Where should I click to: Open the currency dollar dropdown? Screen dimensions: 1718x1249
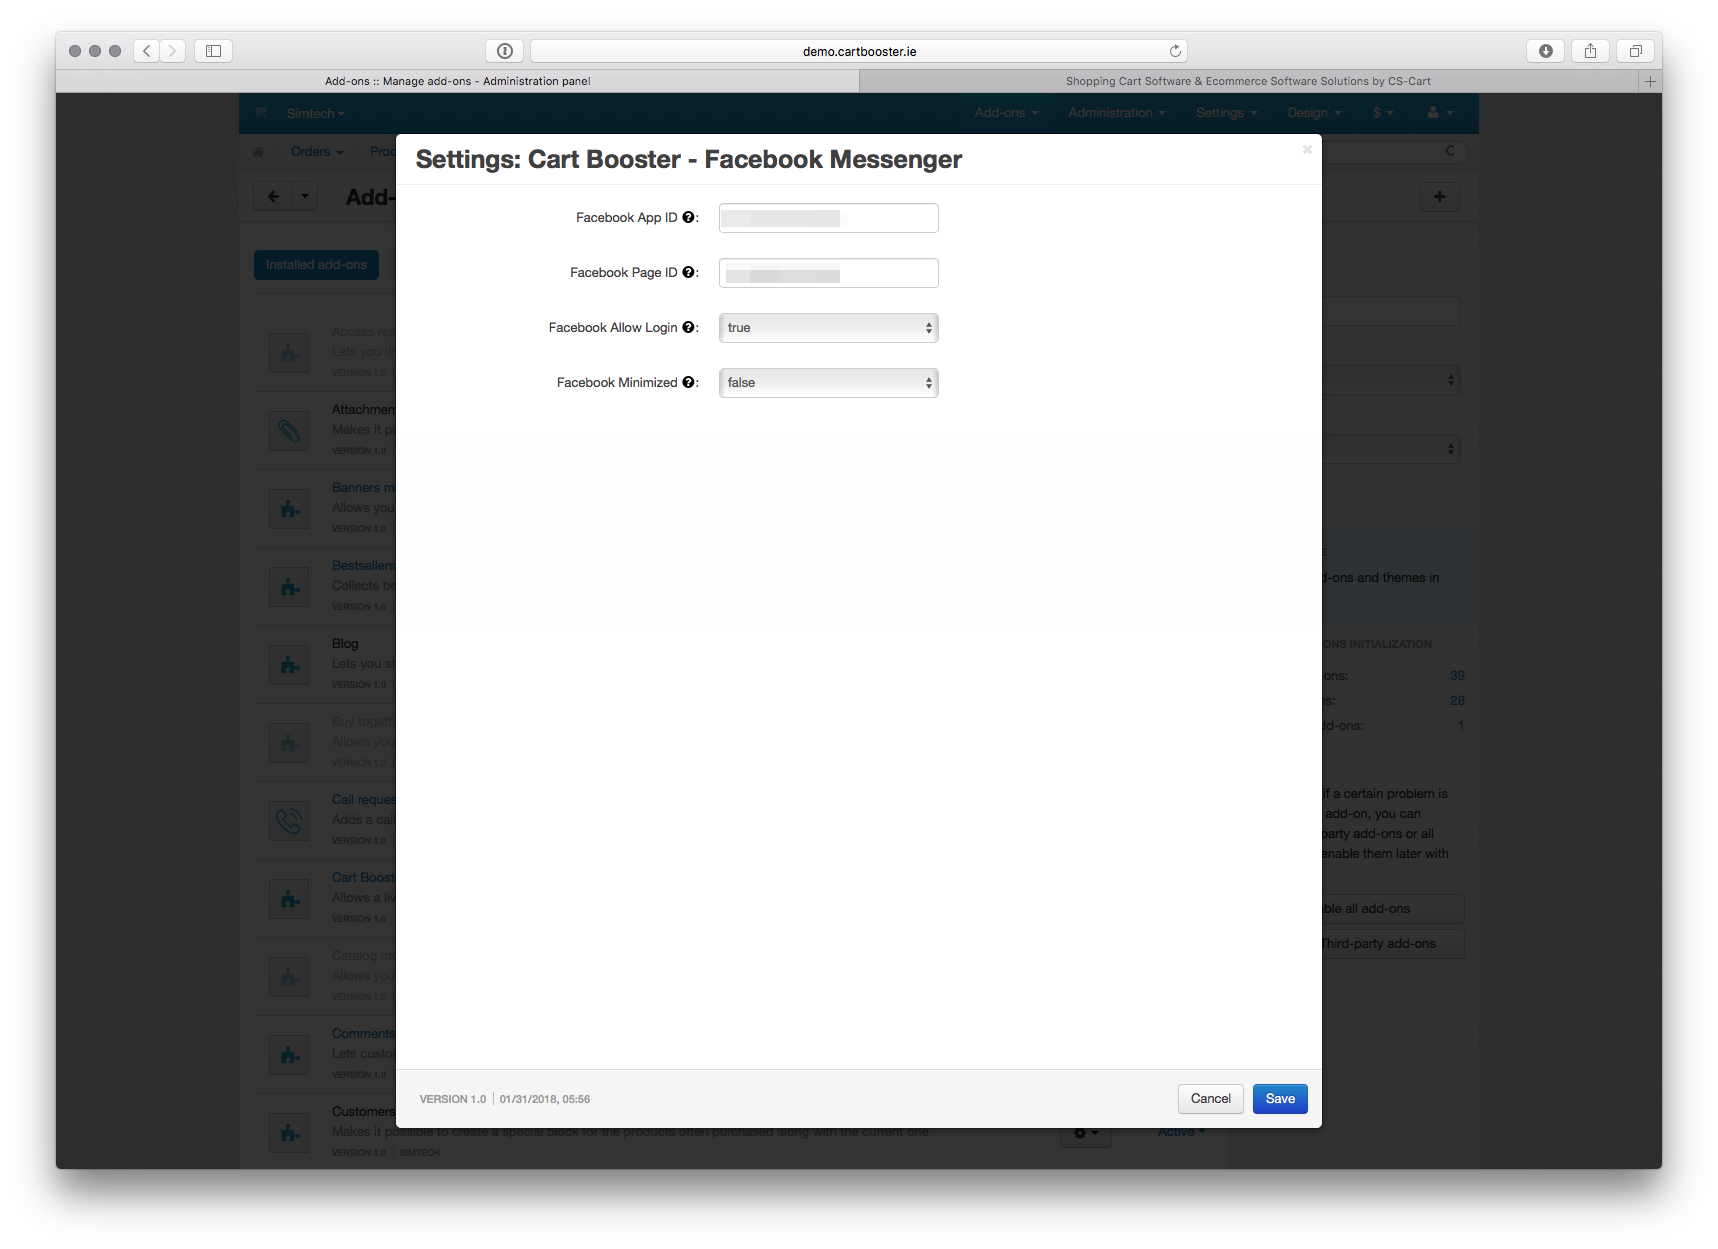click(1383, 113)
